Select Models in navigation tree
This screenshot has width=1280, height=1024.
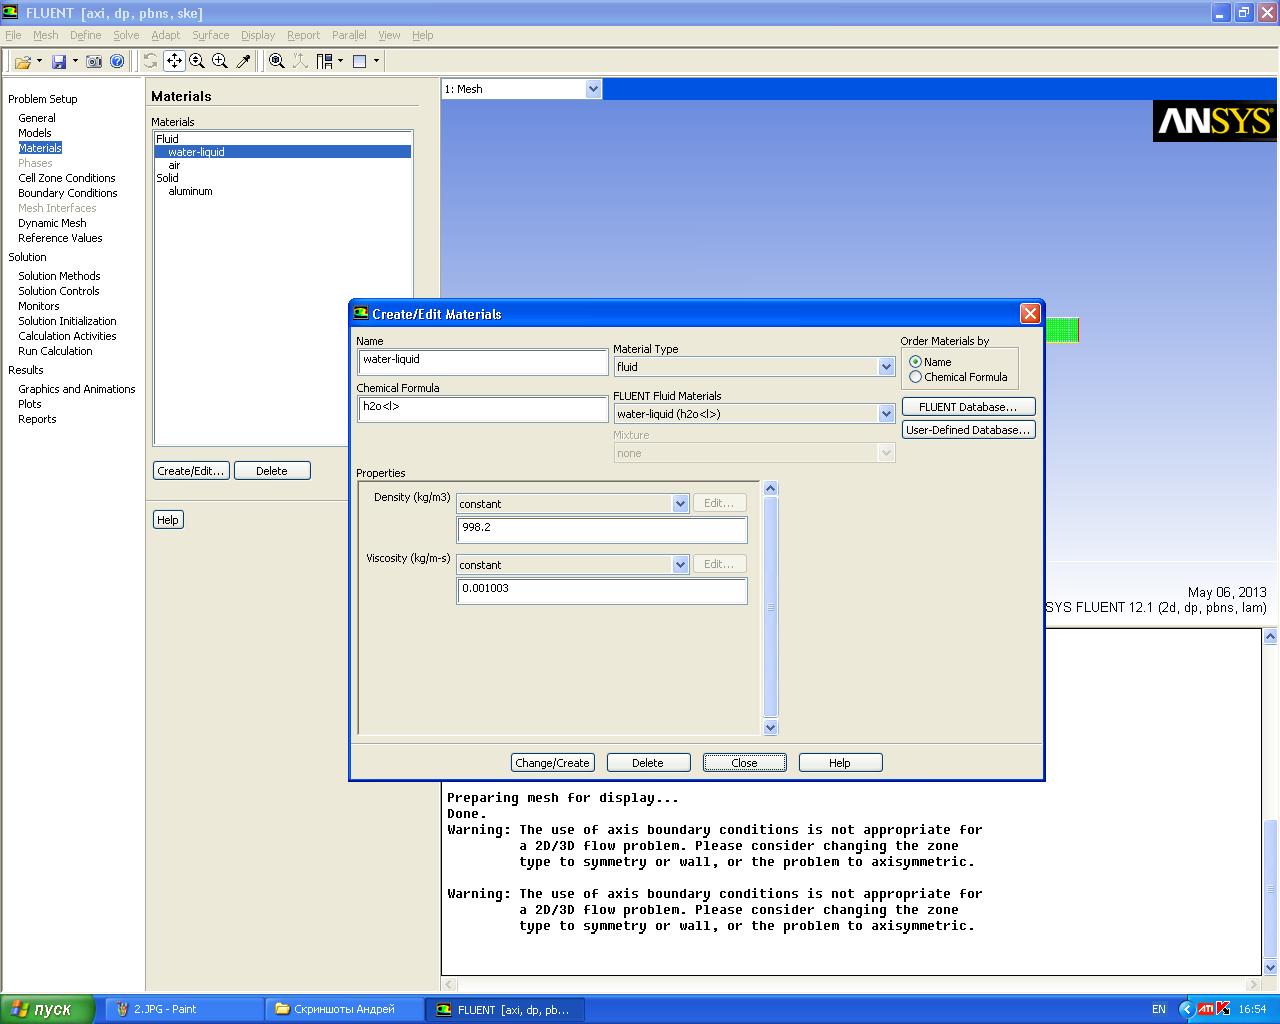tap(35, 133)
